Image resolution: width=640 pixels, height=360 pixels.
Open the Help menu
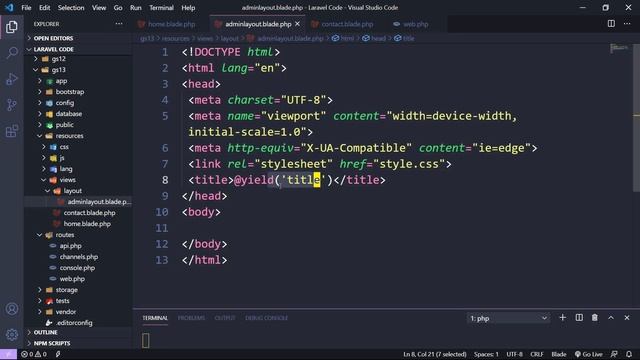[188, 8]
